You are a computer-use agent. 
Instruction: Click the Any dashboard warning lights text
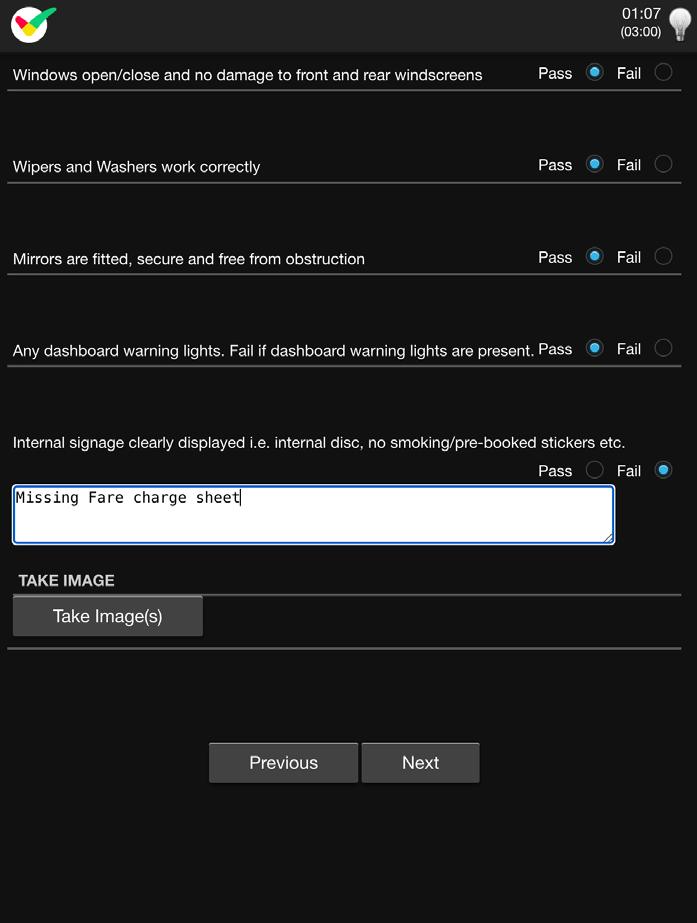(273, 351)
